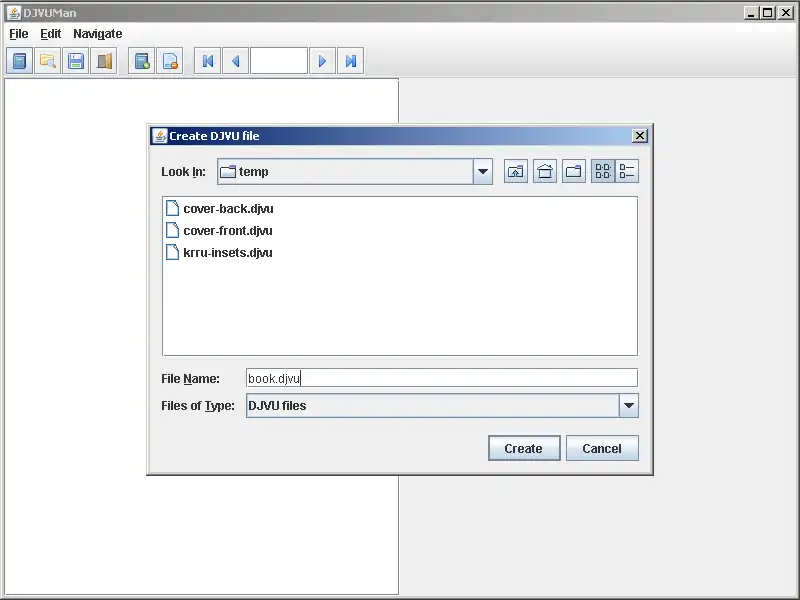Jump to last page button
The height and width of the screenshot is (600, 800).
point(351,61)
